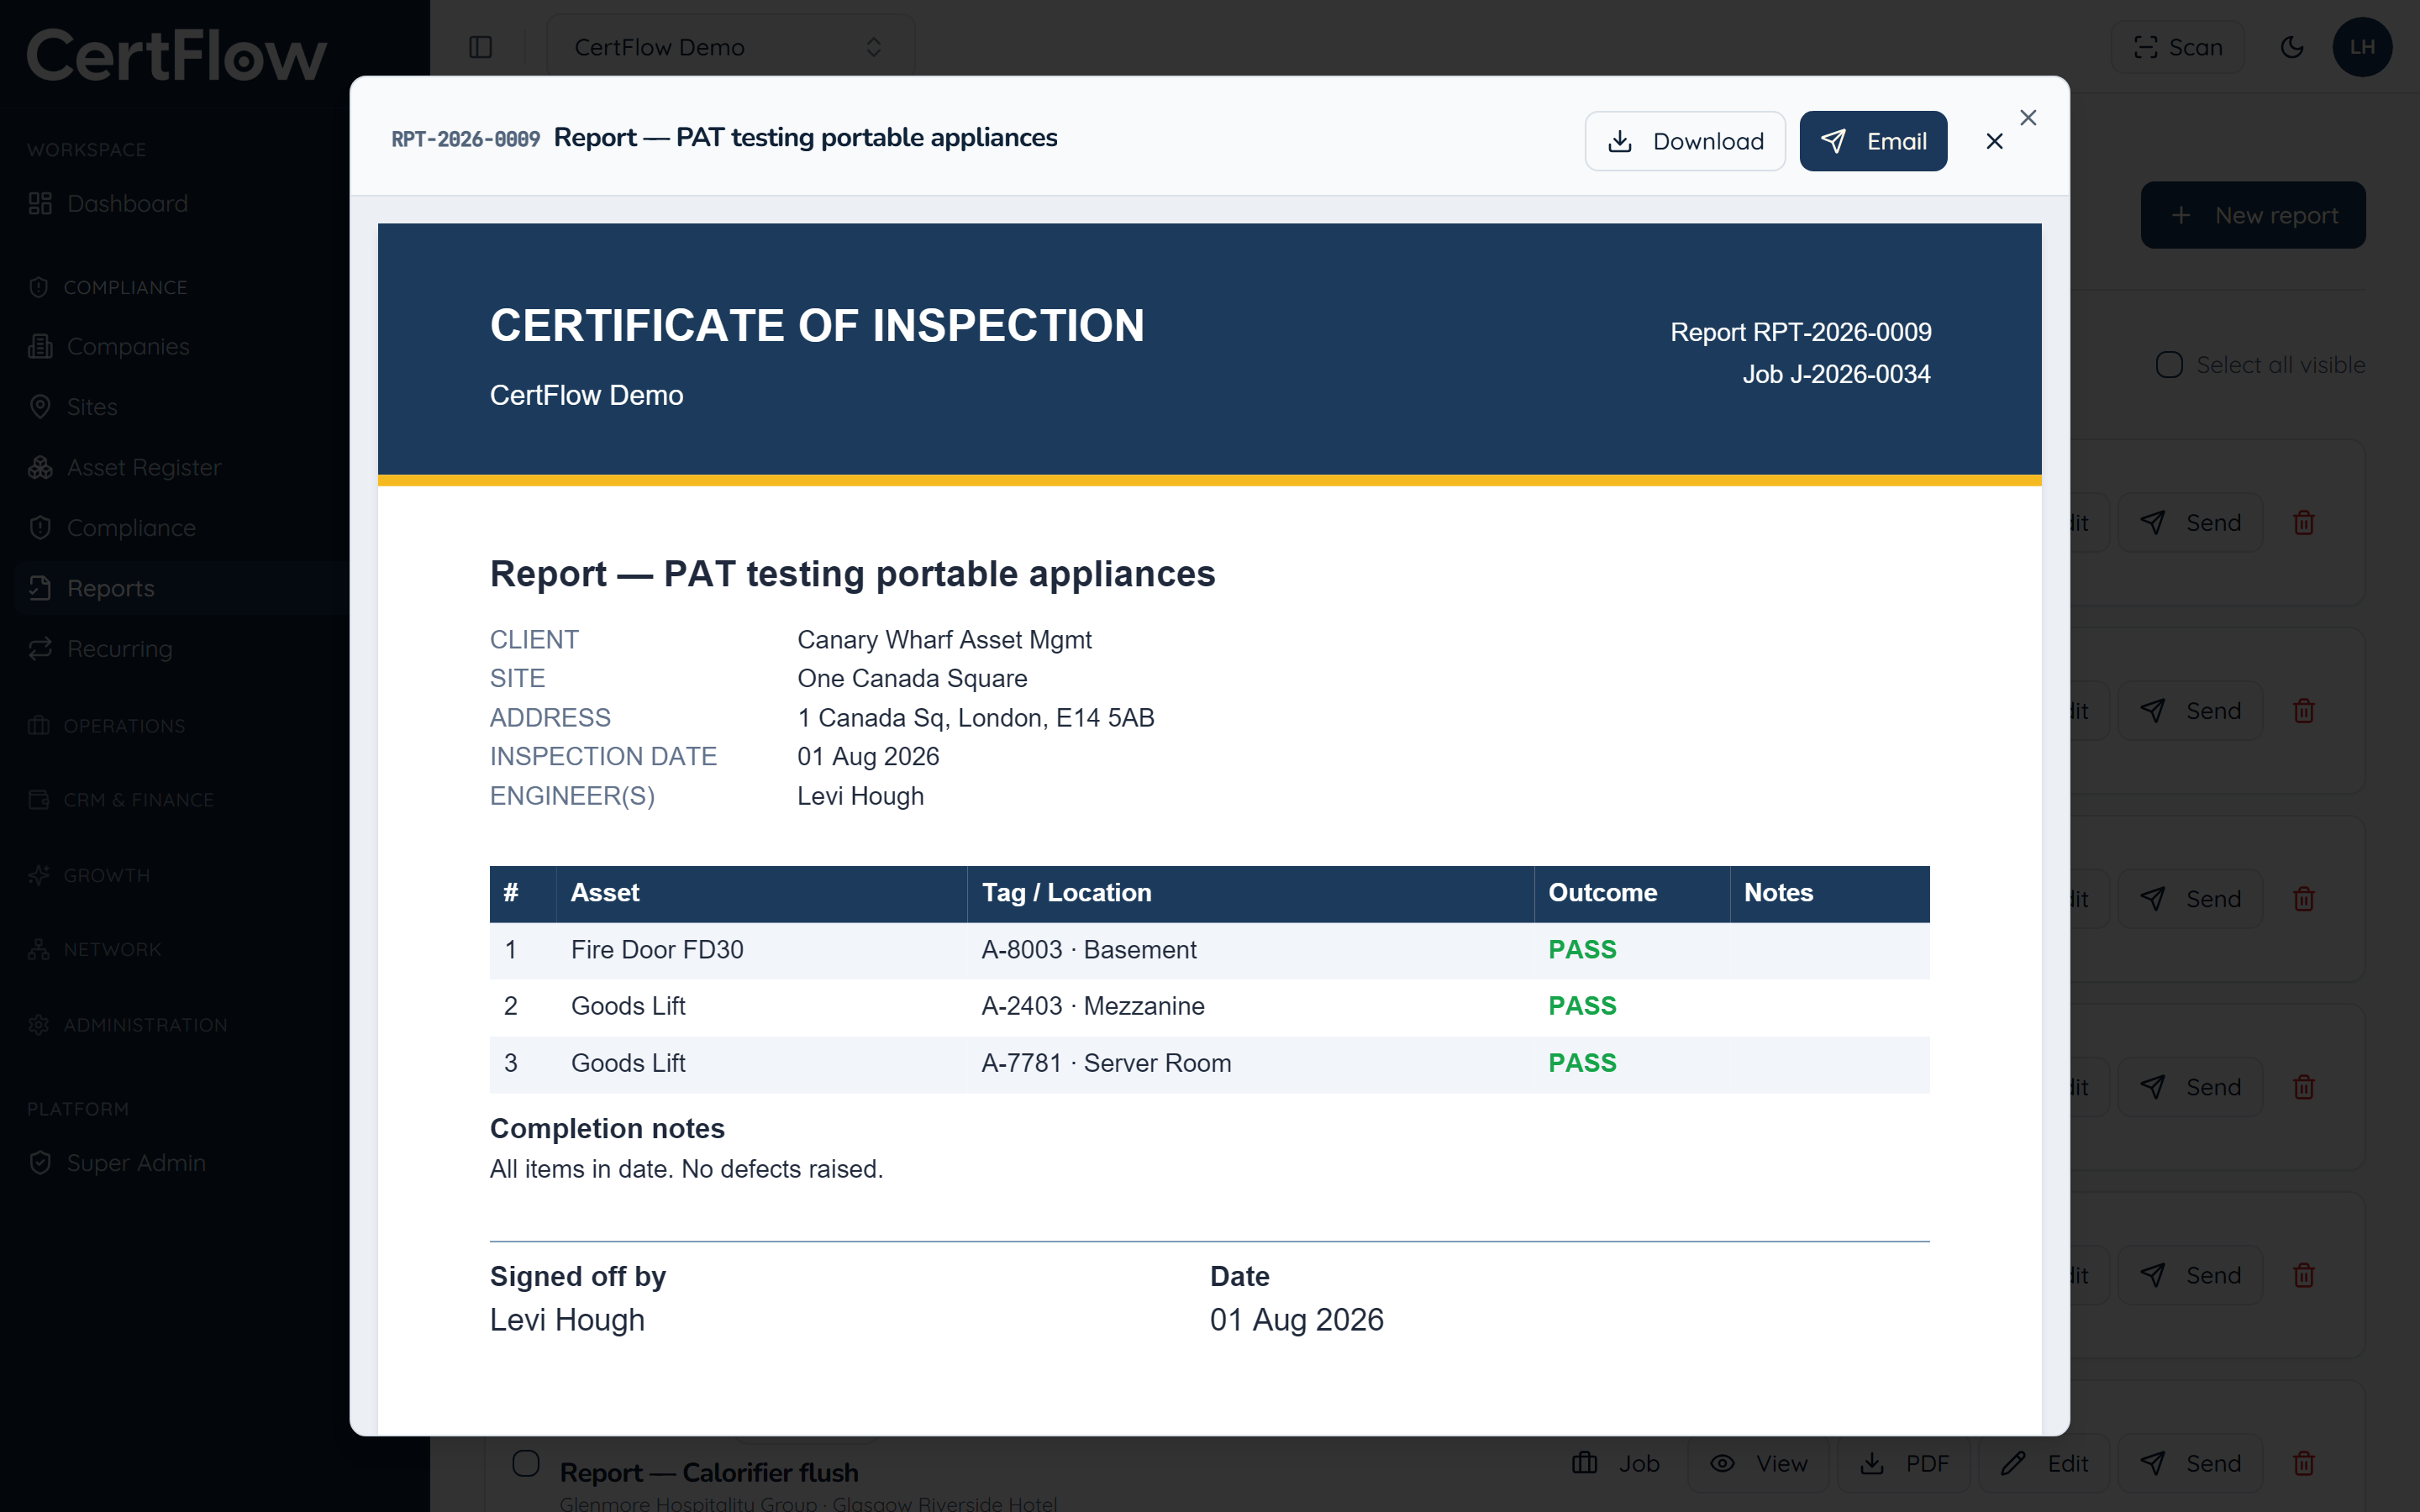Click View eye button in Calorifier flush row
The image size is (2420, 1512).
pos(1758,1463)
